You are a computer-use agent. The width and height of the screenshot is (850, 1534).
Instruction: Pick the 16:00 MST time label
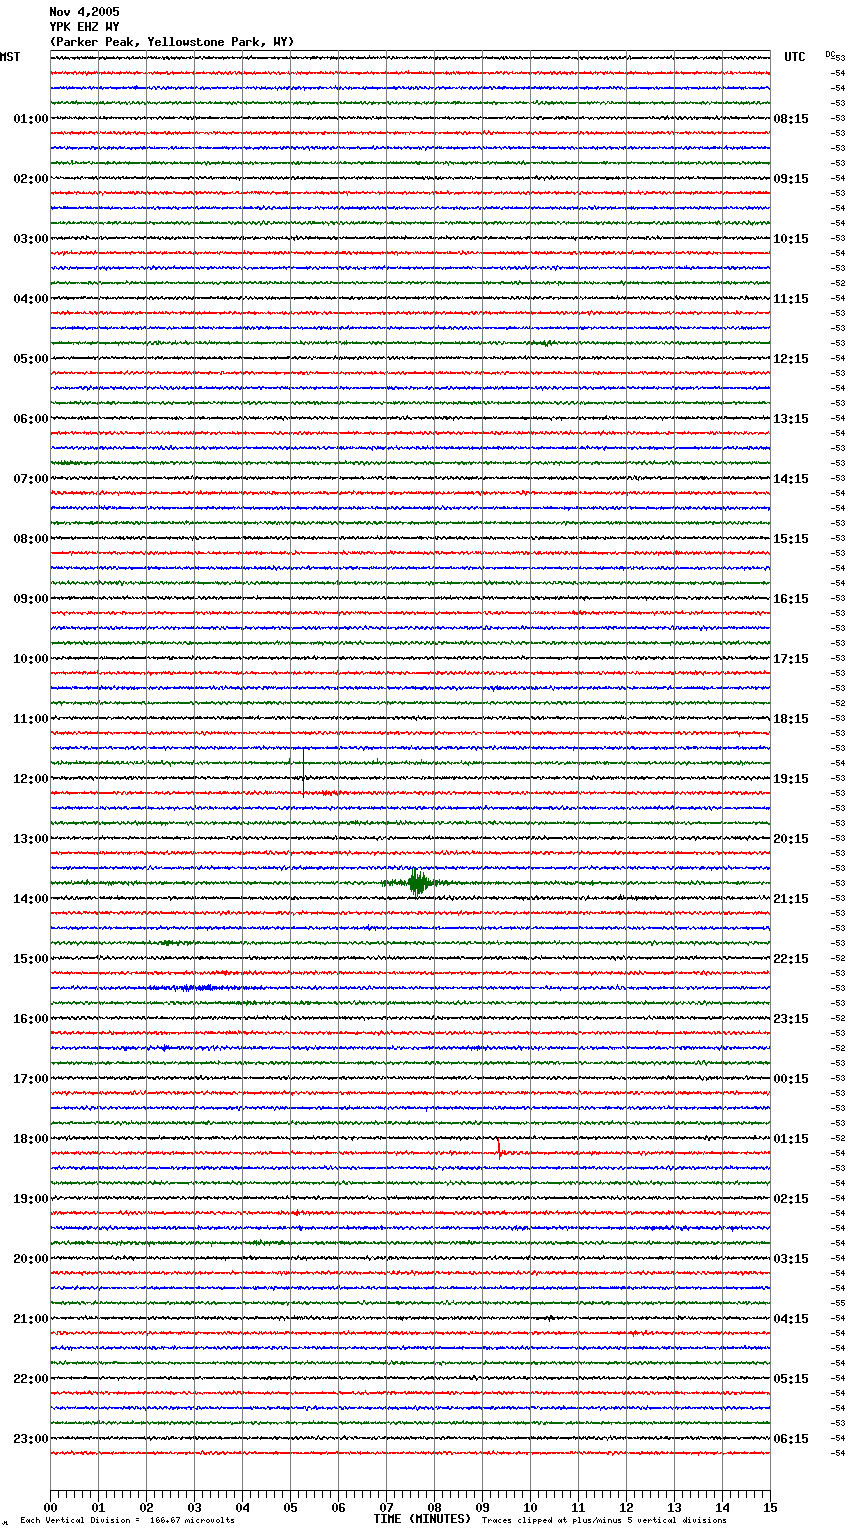(x=31, y=1019)
